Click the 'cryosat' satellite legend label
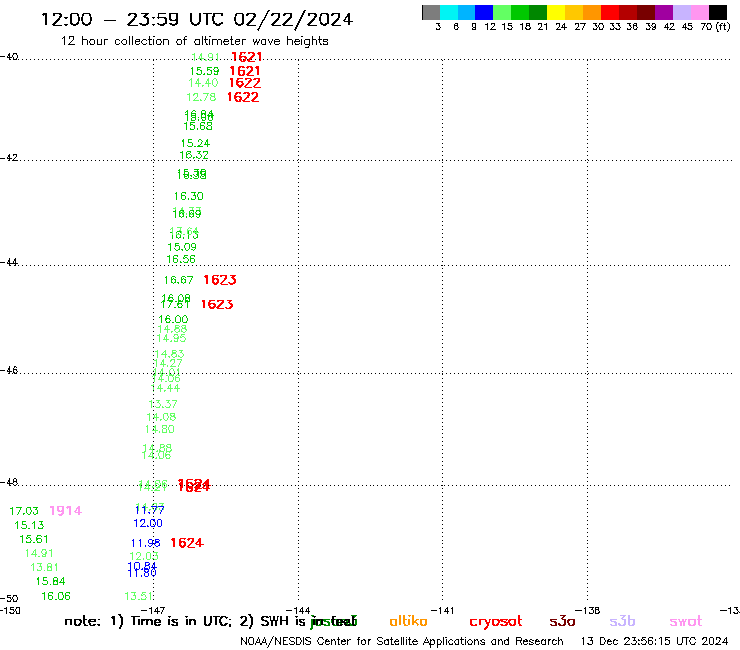Viewport: 740px width, 650px height. coord(496,622)
